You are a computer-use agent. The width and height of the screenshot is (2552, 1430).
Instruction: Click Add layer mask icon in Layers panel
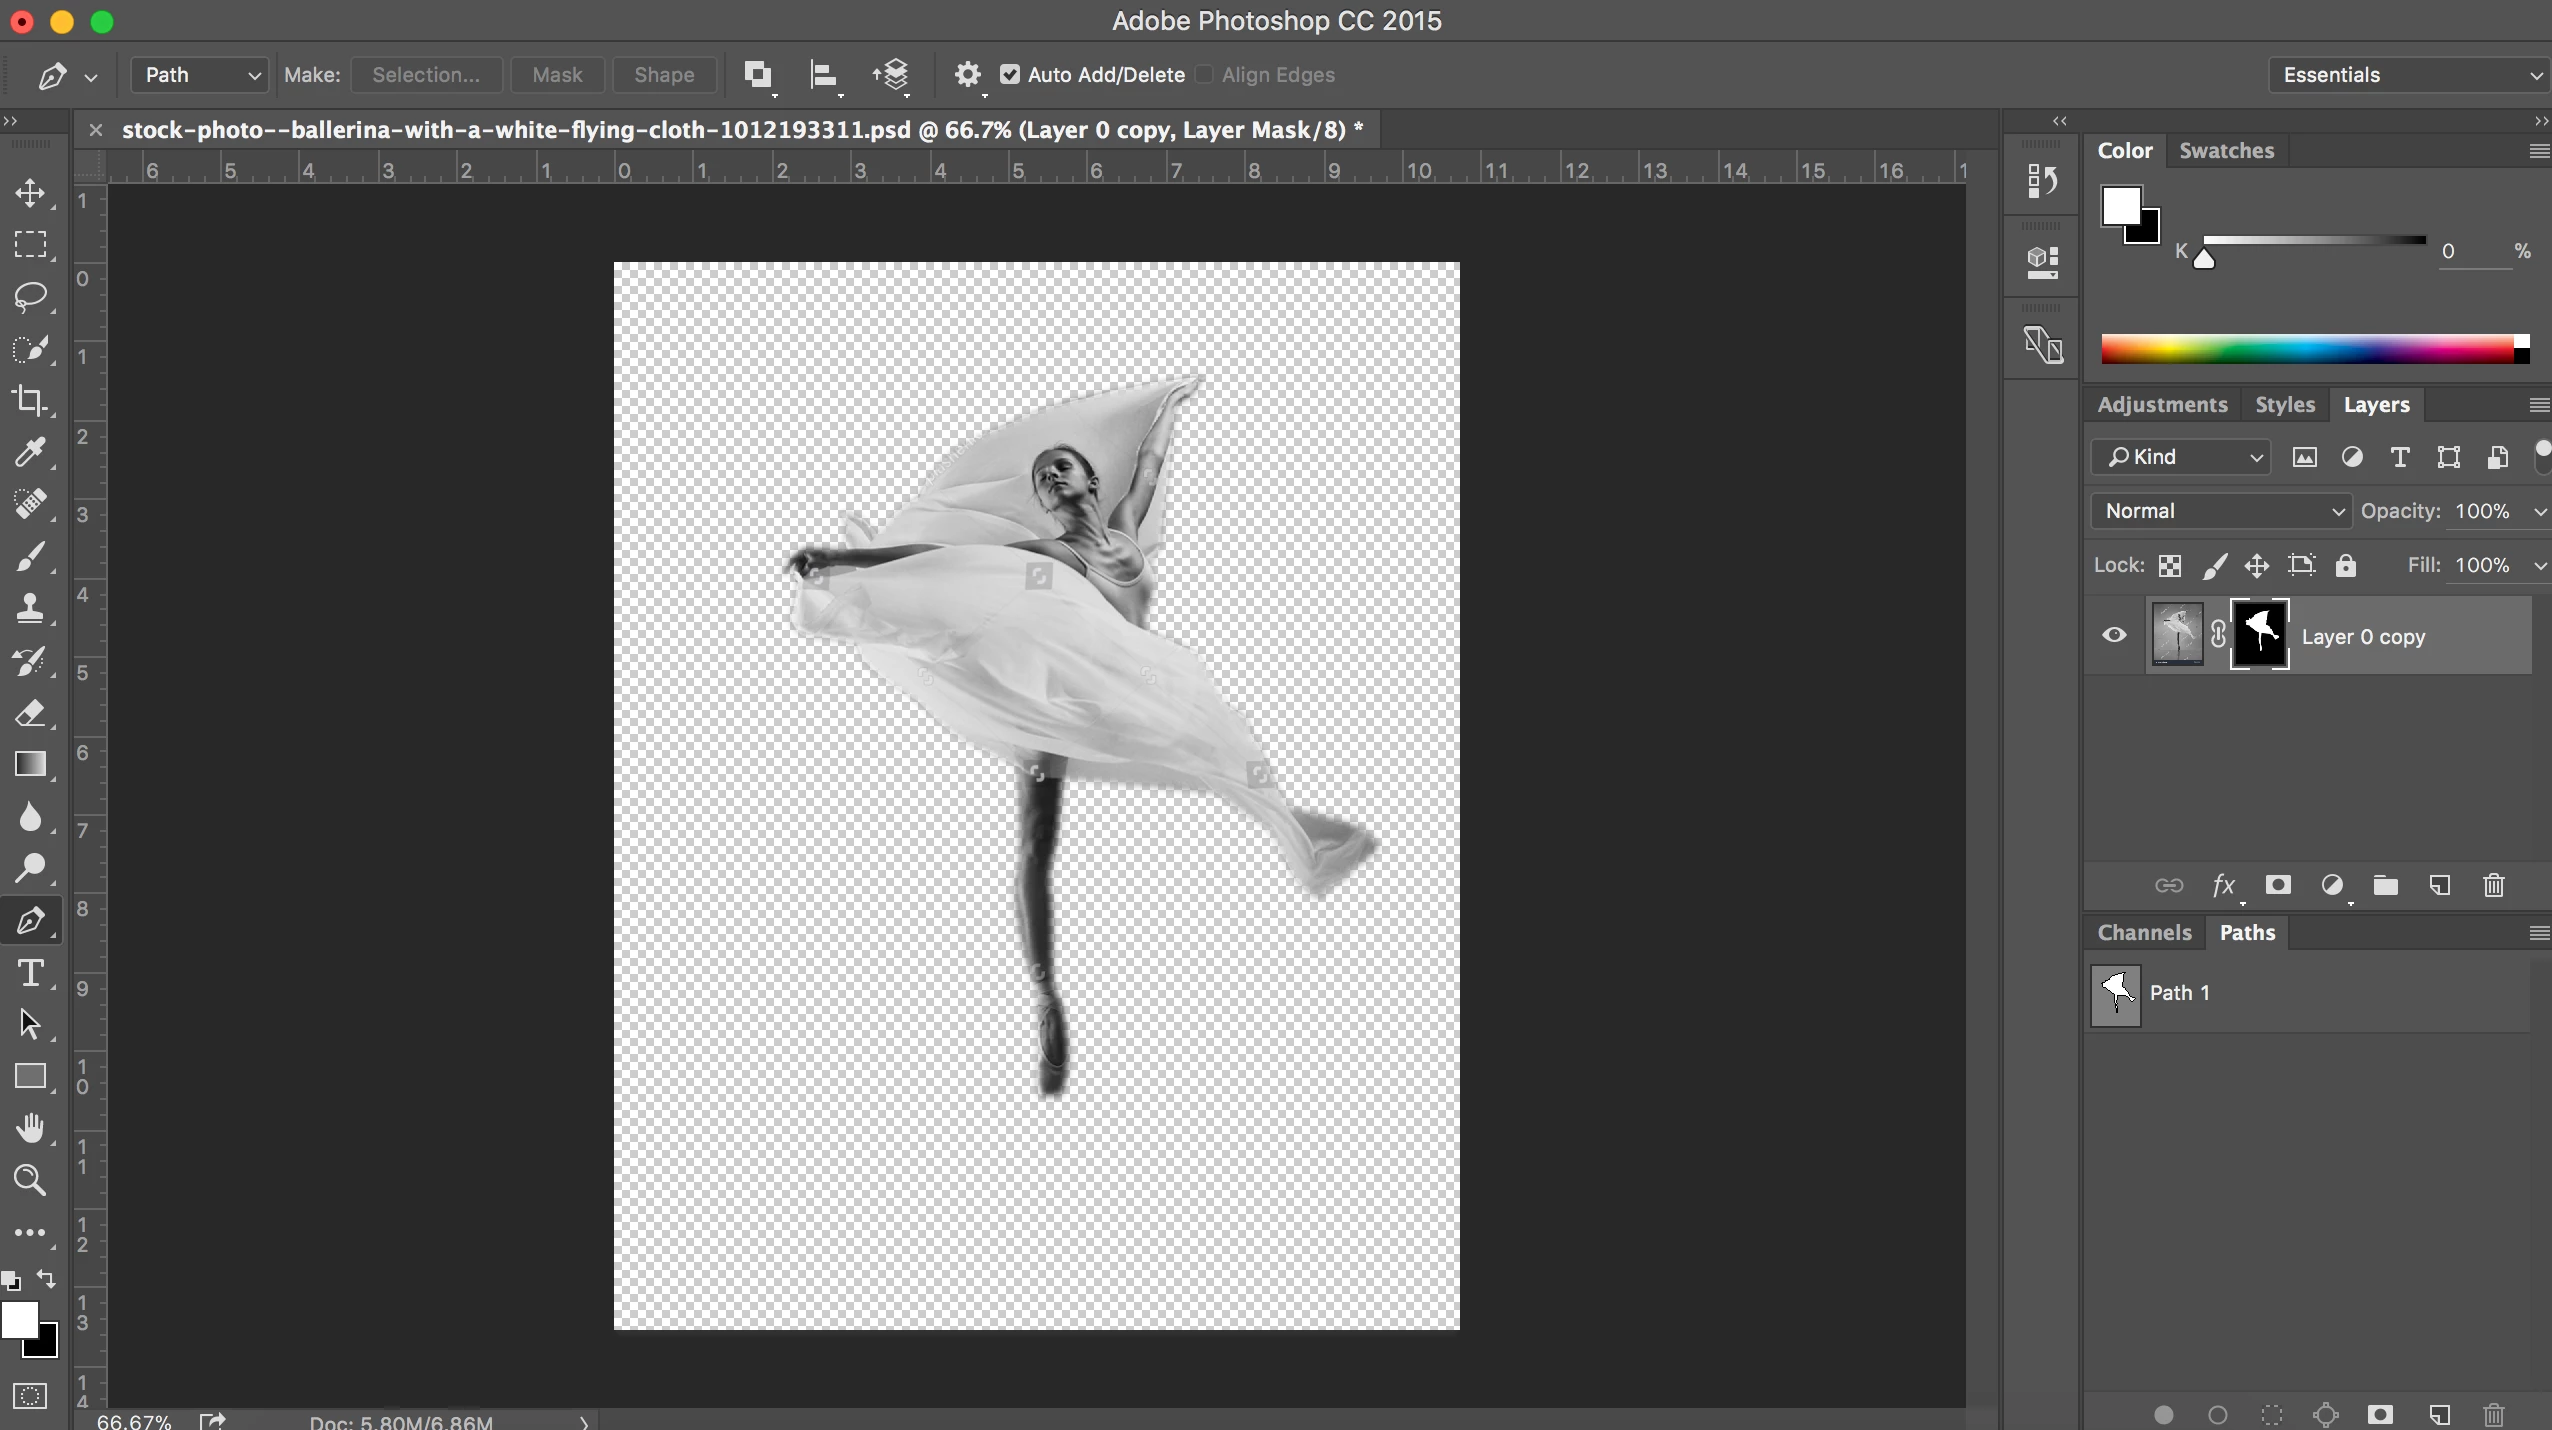click(2278, 885)
